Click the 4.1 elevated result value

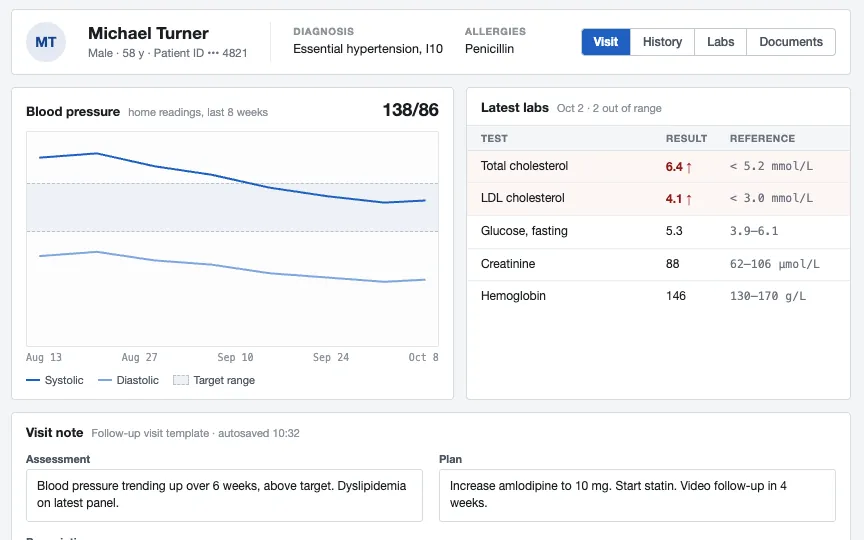(x=678, y=199)
